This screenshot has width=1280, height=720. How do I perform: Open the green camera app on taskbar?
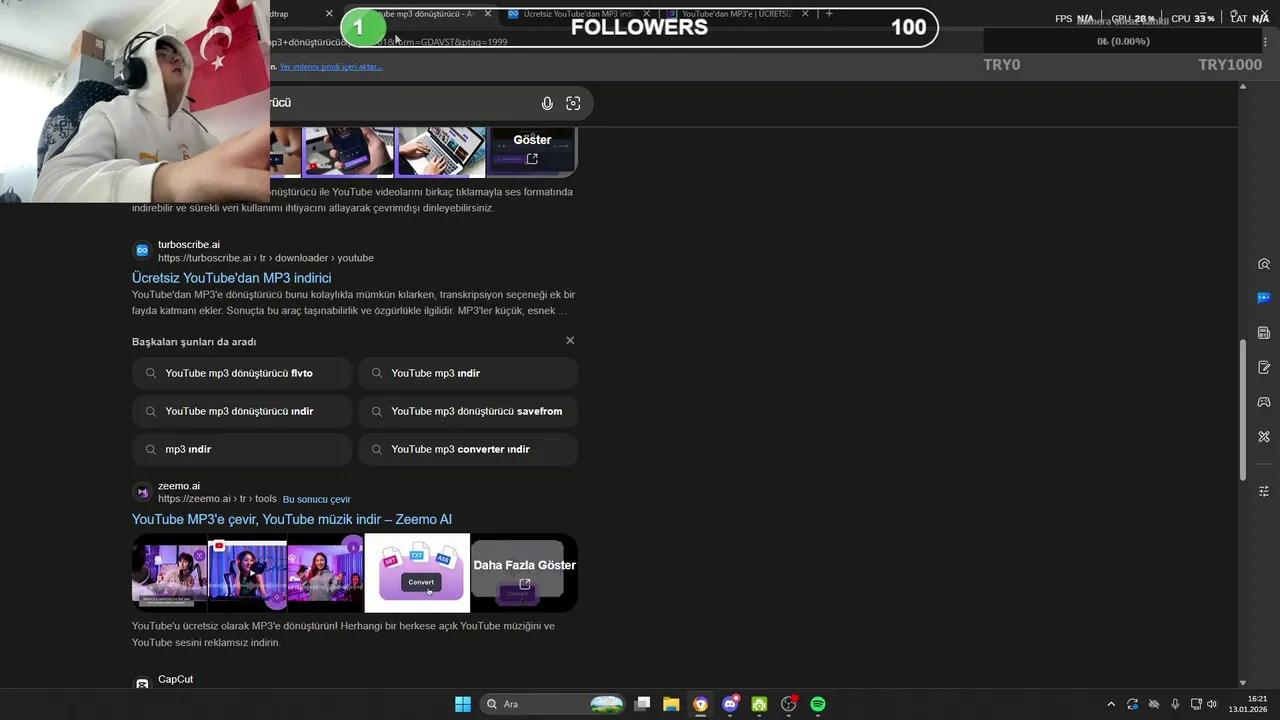click(759, 704)
